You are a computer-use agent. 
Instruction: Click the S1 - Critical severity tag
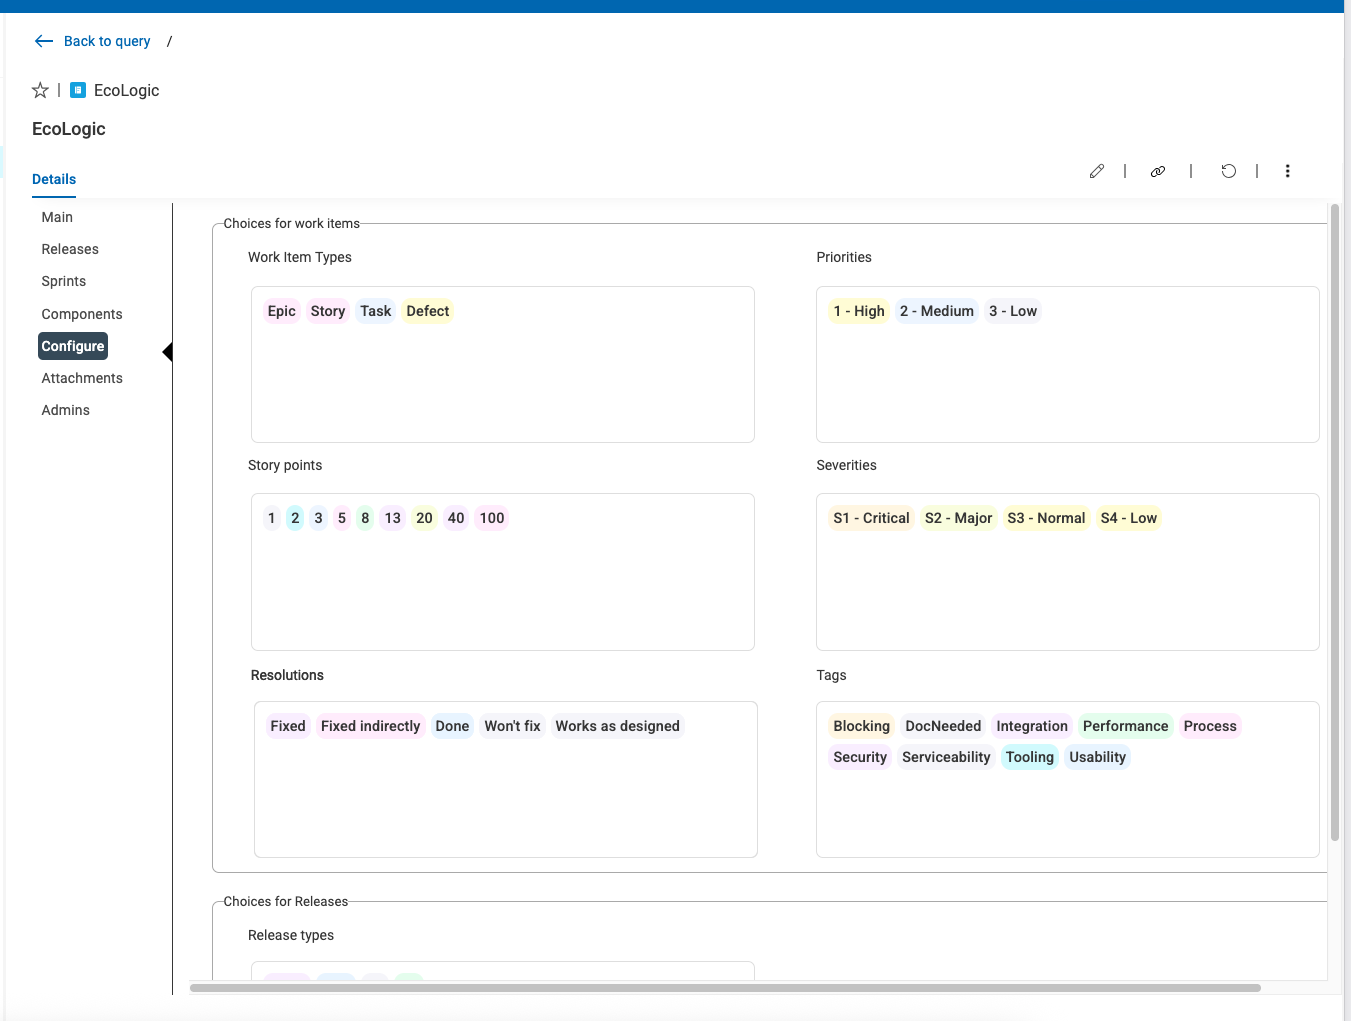[x=871, y=518]
